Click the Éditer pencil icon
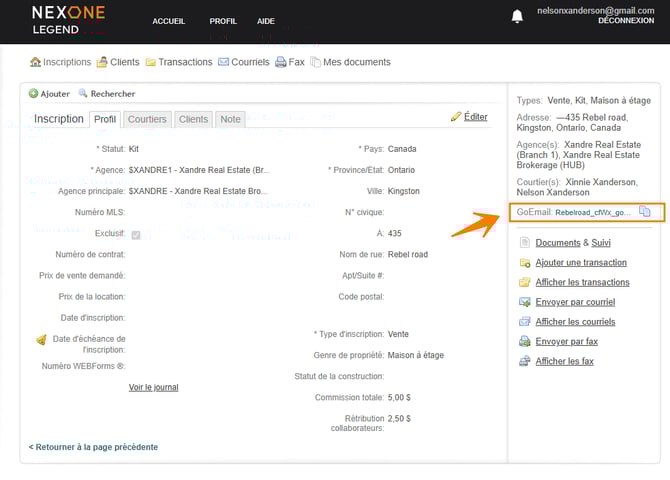The image size is (670, 480). click(x=456, y=117)
